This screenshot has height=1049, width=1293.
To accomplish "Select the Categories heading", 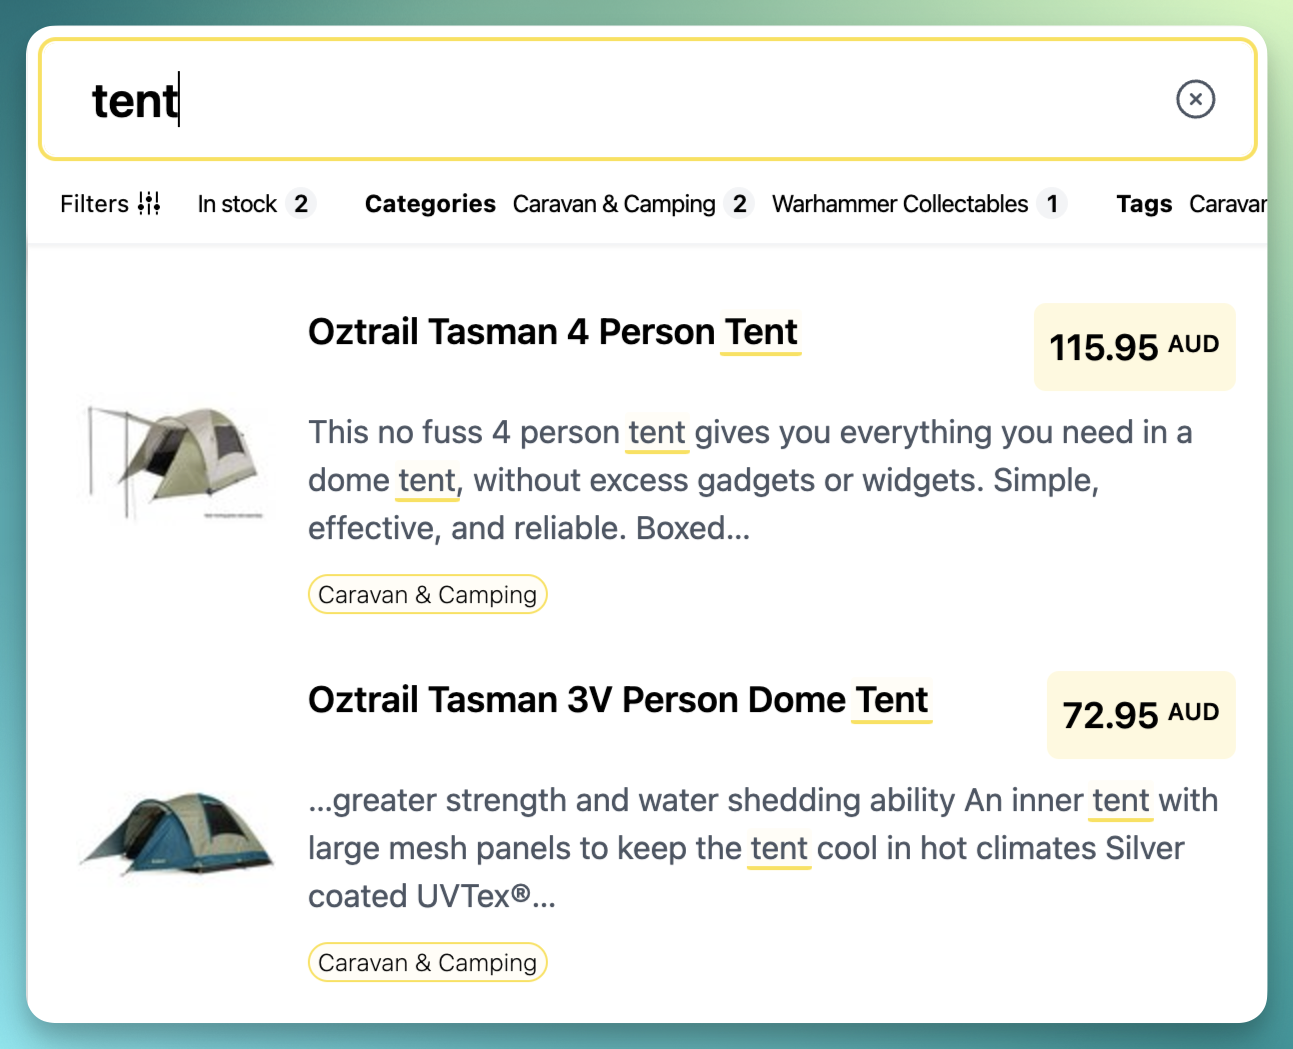I will click(x=430, y=204).
